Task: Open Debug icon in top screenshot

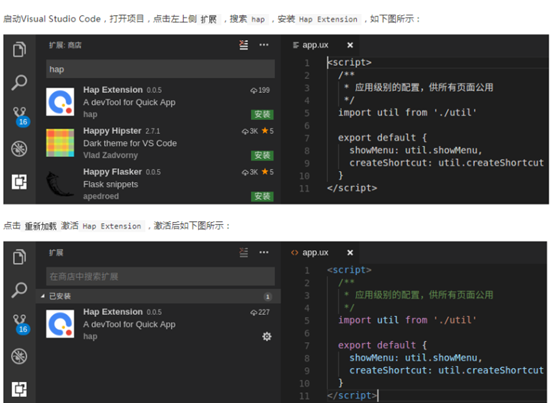Action: (19, 149)
